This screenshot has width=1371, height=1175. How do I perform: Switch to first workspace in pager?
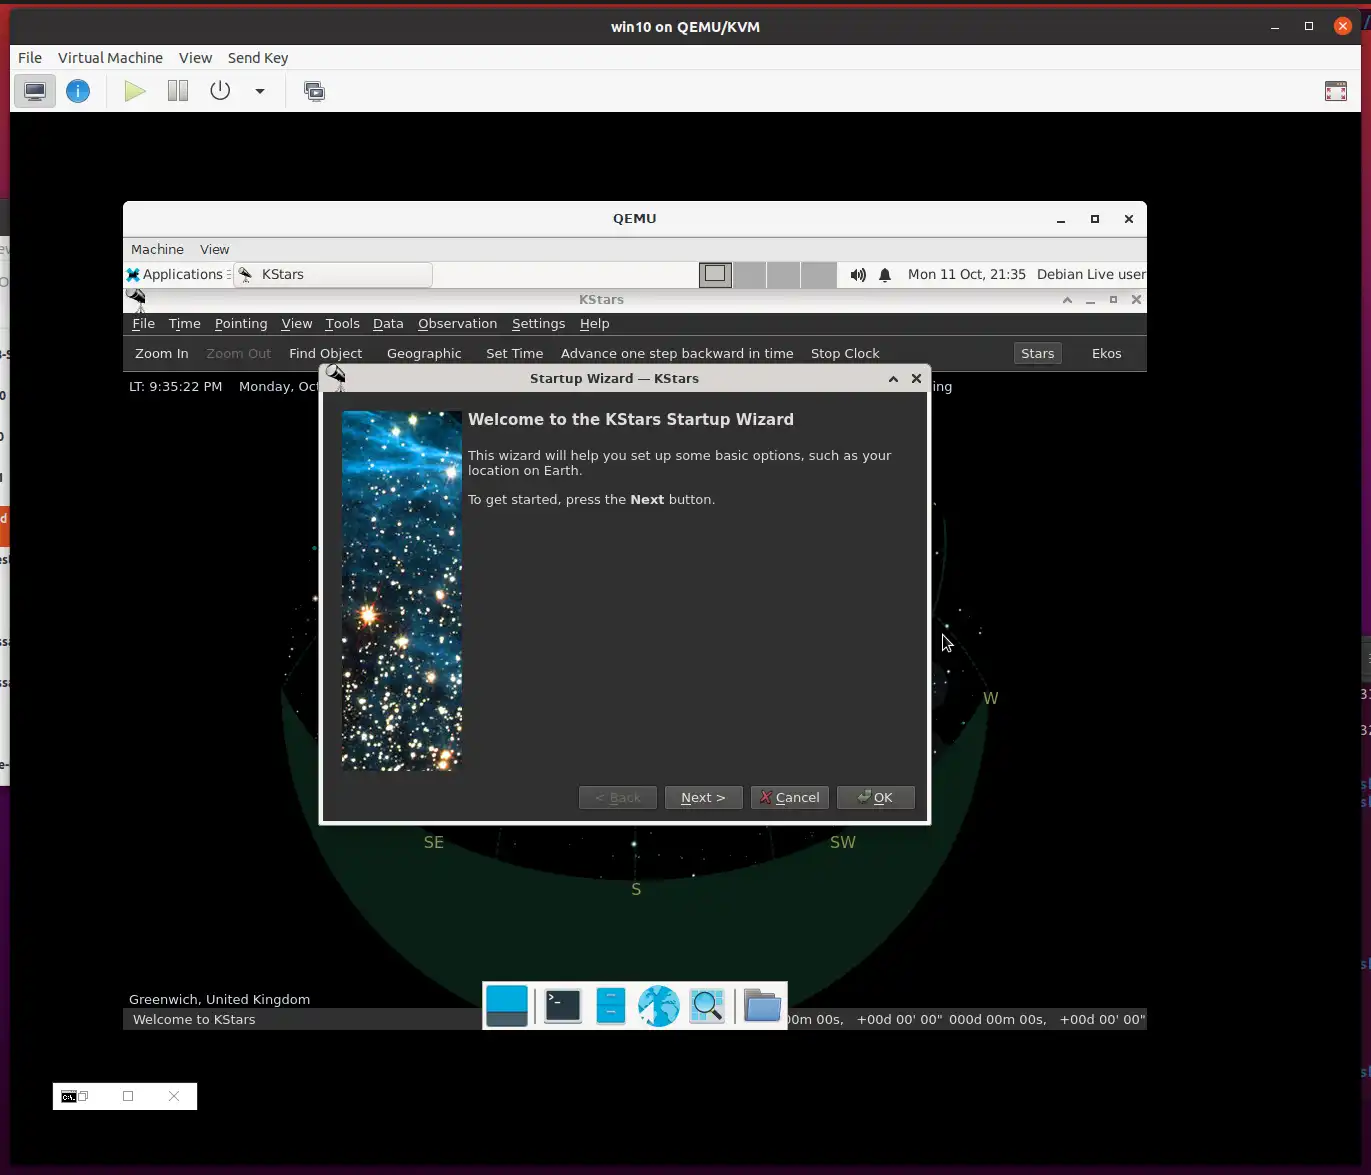pyautogui.click(x=715, y=274)
